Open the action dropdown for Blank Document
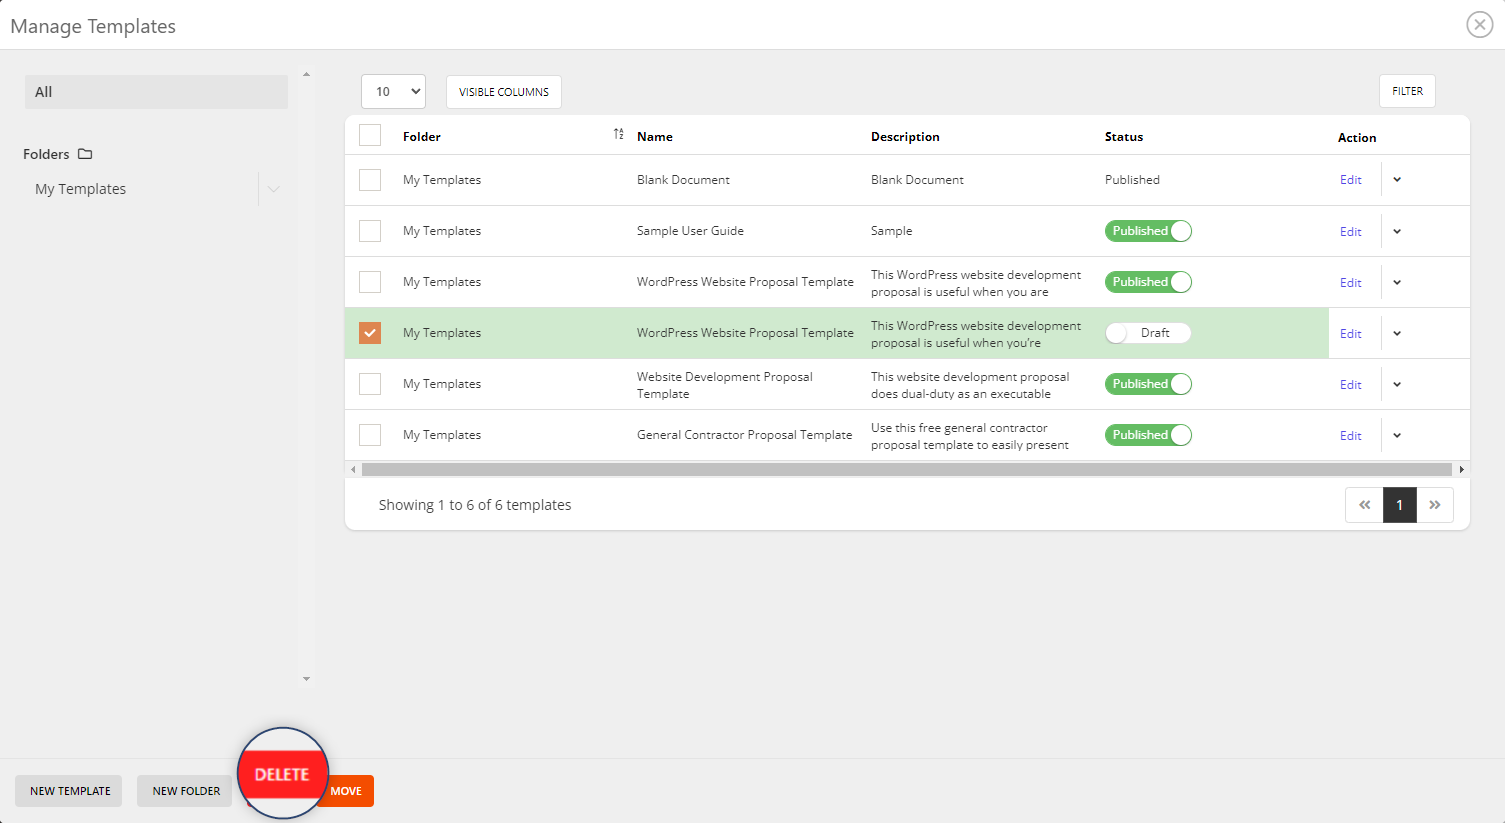This screenshot has width=1505, height=823. [1396, 179]
